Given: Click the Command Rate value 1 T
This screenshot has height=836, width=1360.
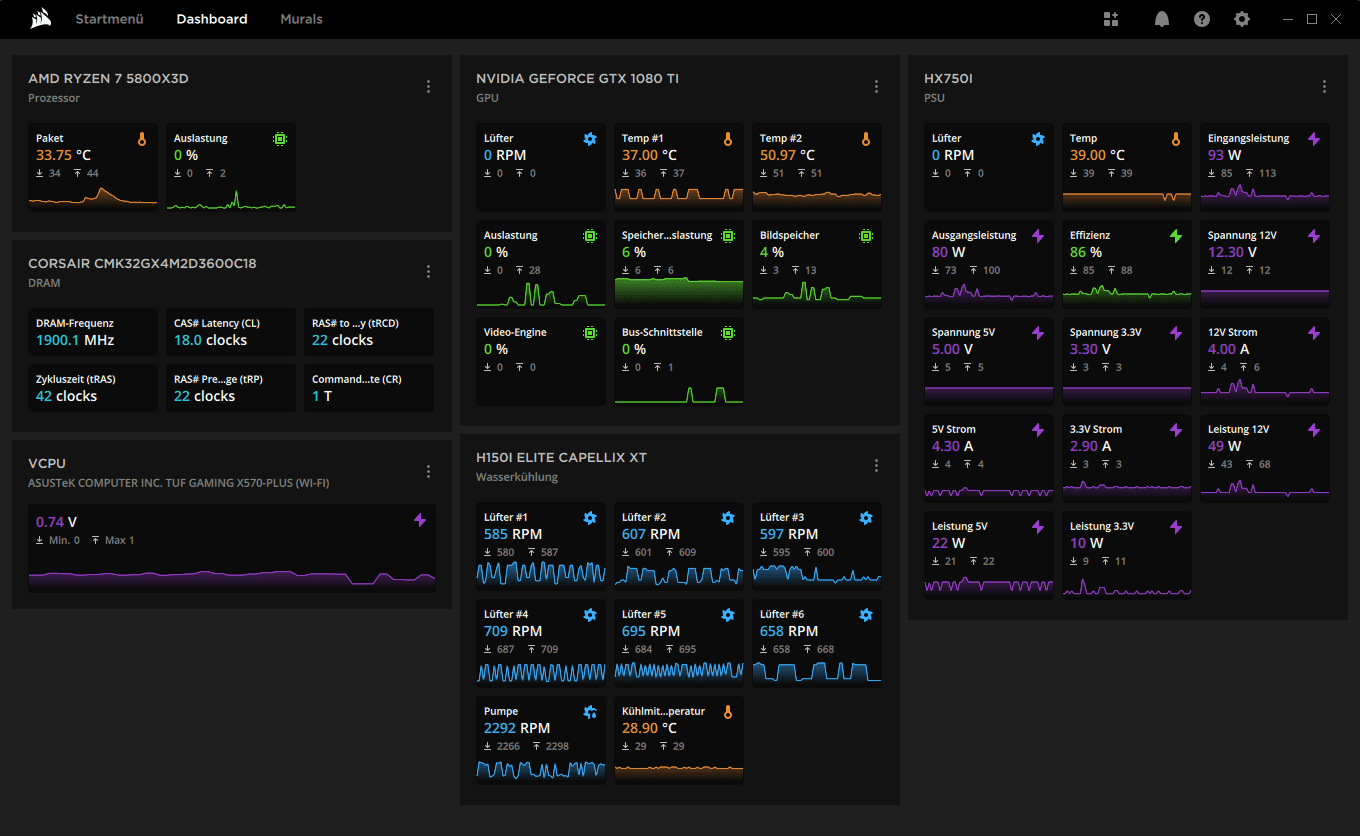Looking at the screenshot, I should [322, 396].
